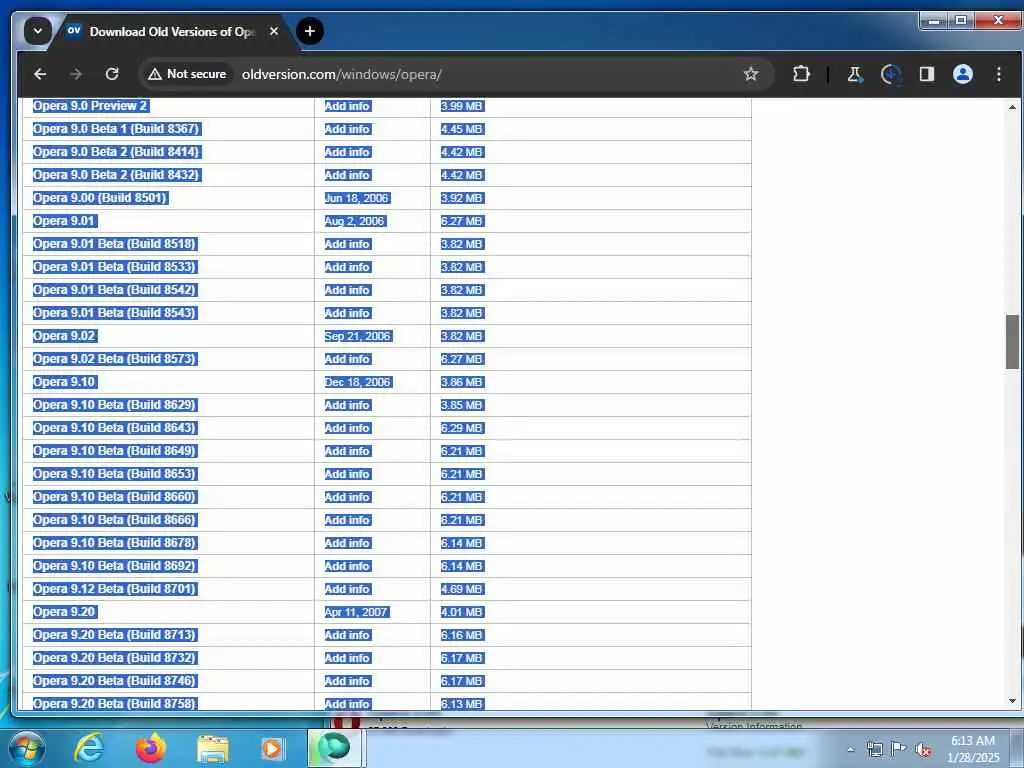This screenshot has height=768, width=1024.
Task: Open the Extensions puzzle icon
Action: coord(801,74)
